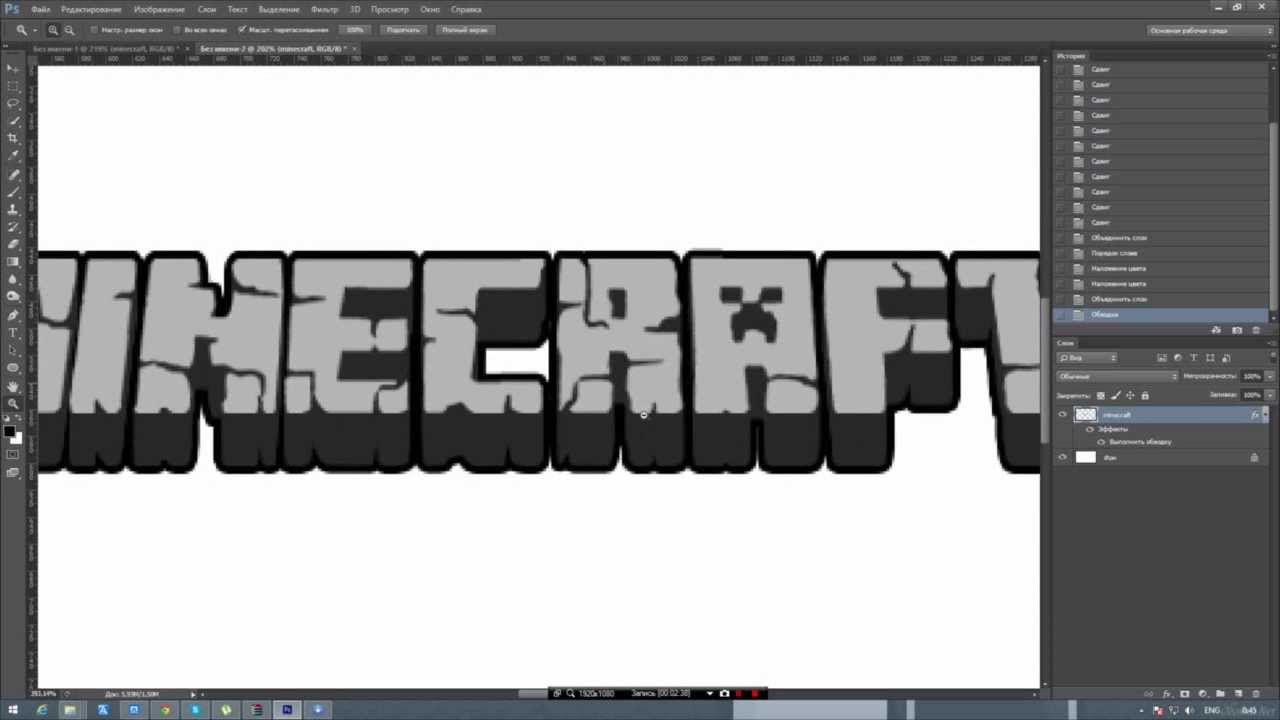Hide the 'Выполнить обводку' stroke effect
1280x720 pixels.
coord(1102,442)
